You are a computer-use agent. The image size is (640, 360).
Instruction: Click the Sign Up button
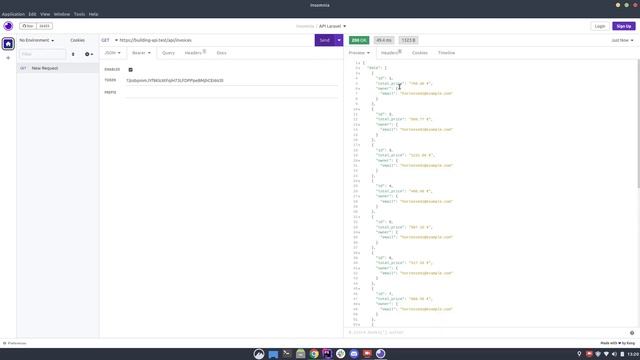[x=624, y=26]
